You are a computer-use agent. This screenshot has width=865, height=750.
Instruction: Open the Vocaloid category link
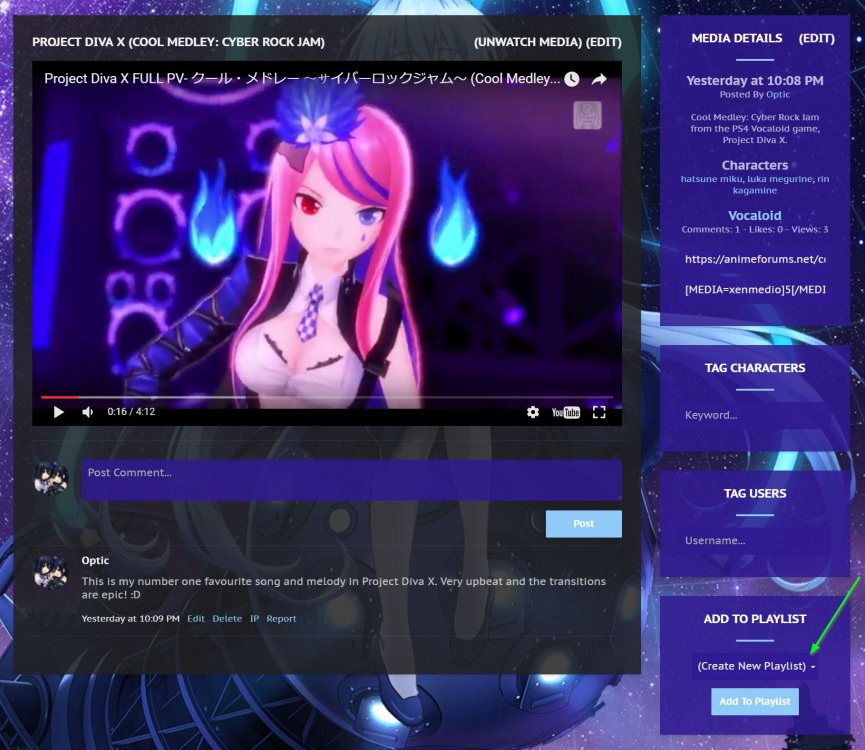pos(755,216)
